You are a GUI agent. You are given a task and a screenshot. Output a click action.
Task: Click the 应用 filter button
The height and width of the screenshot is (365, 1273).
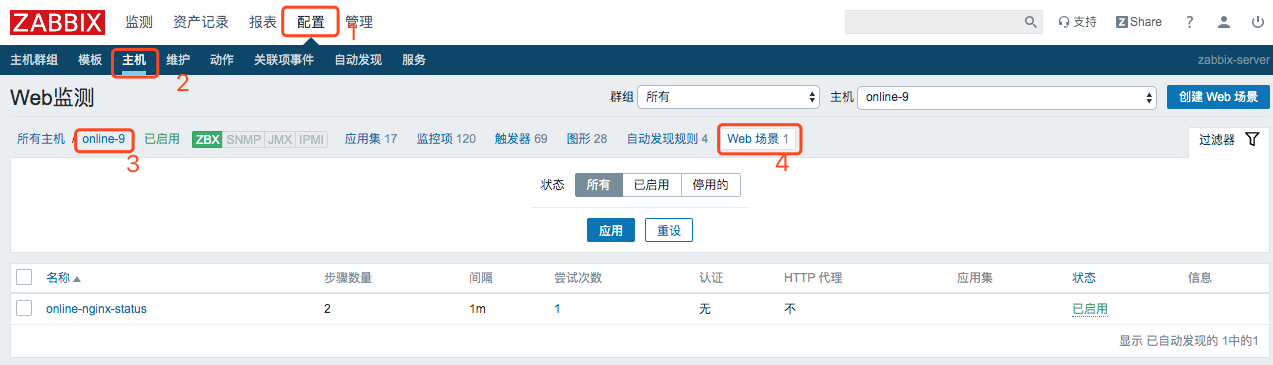[610, 230]
